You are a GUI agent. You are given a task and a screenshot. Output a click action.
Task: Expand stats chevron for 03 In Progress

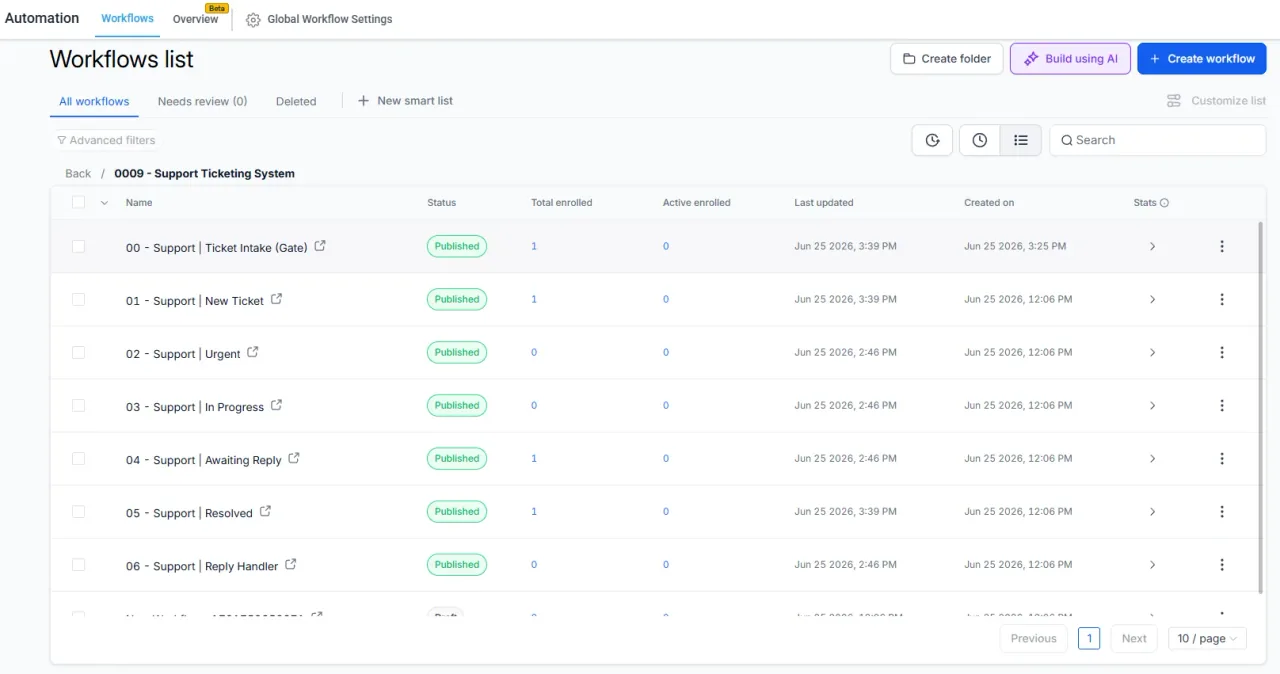click(x=1152, y=405)
